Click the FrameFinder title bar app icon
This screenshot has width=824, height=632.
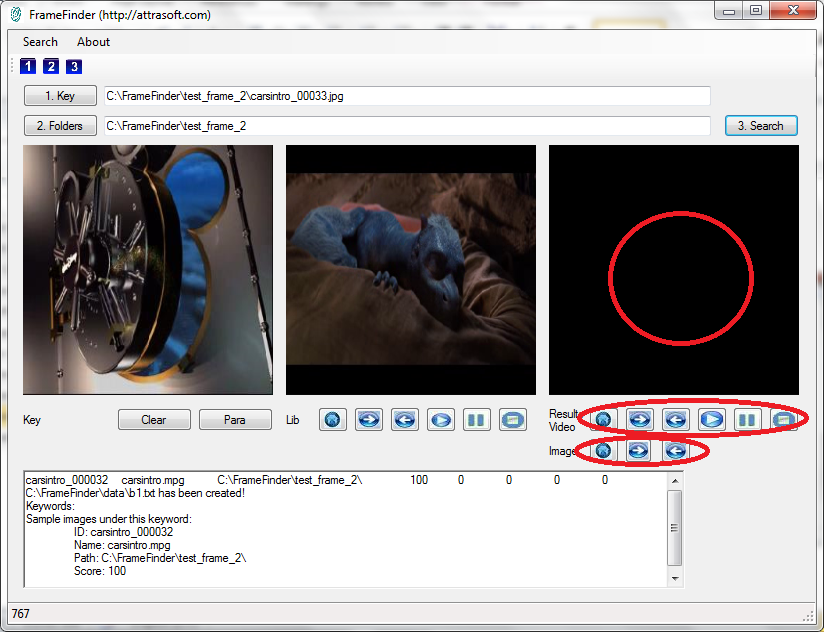[16, 14]
